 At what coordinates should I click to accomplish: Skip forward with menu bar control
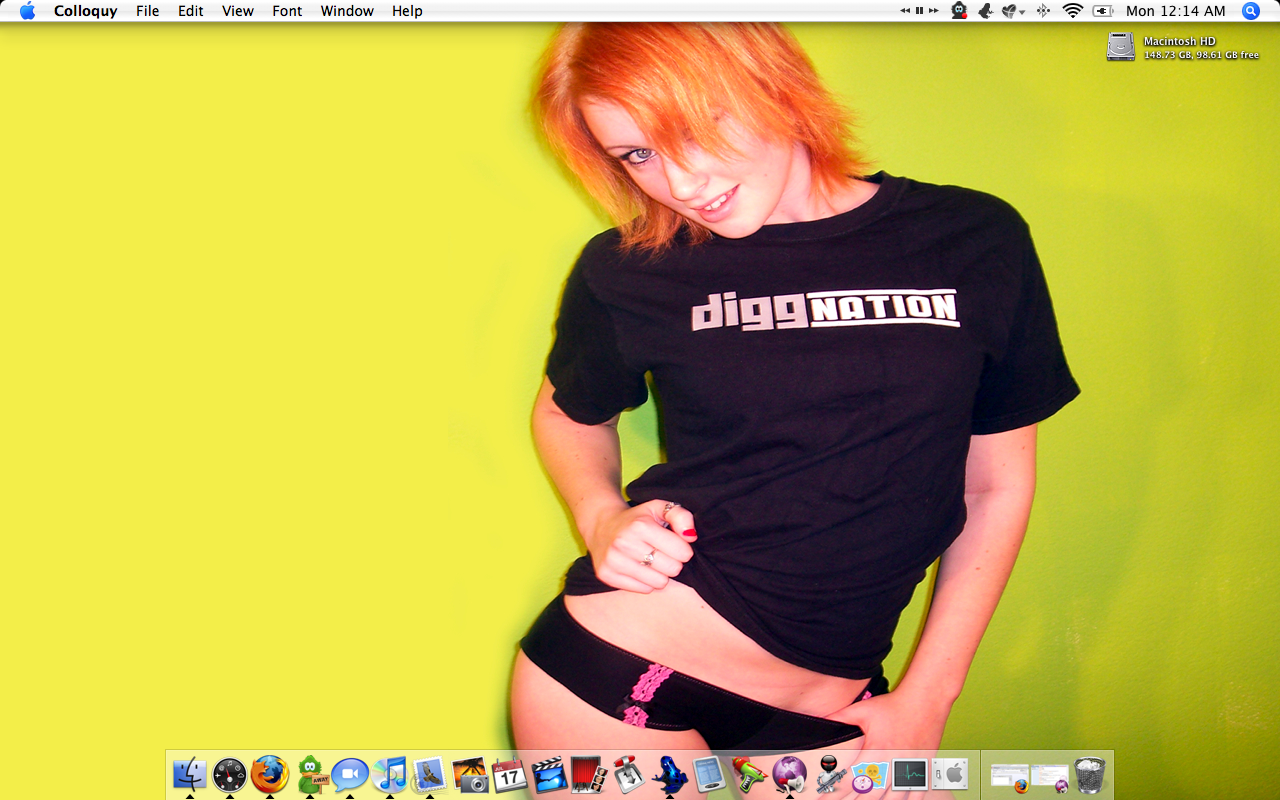pyautogui.click(x=933, y=11)
